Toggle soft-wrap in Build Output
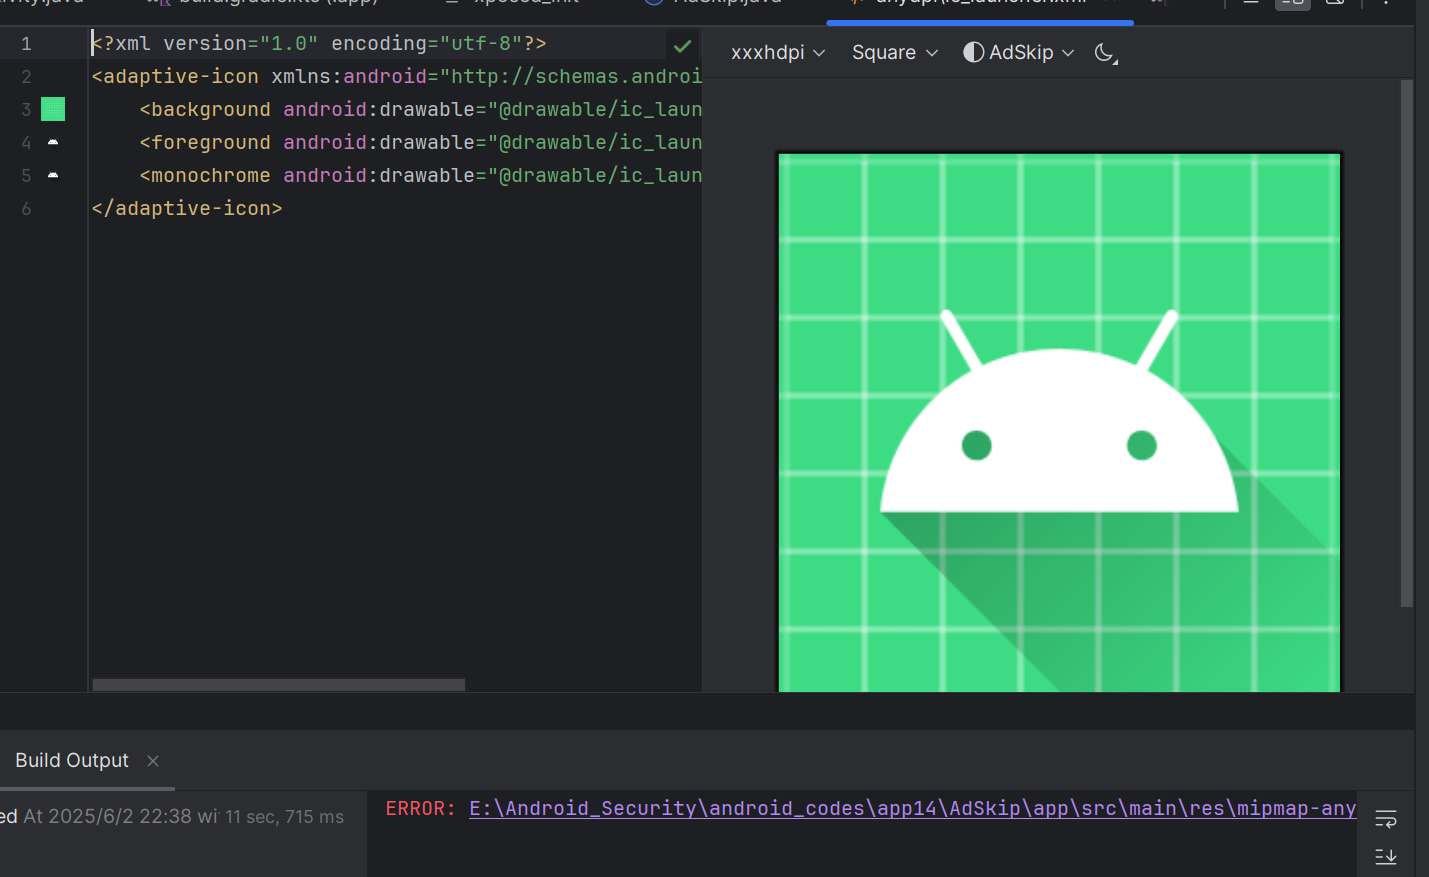Screen dimensions: 1429x877 point(1385,819)
